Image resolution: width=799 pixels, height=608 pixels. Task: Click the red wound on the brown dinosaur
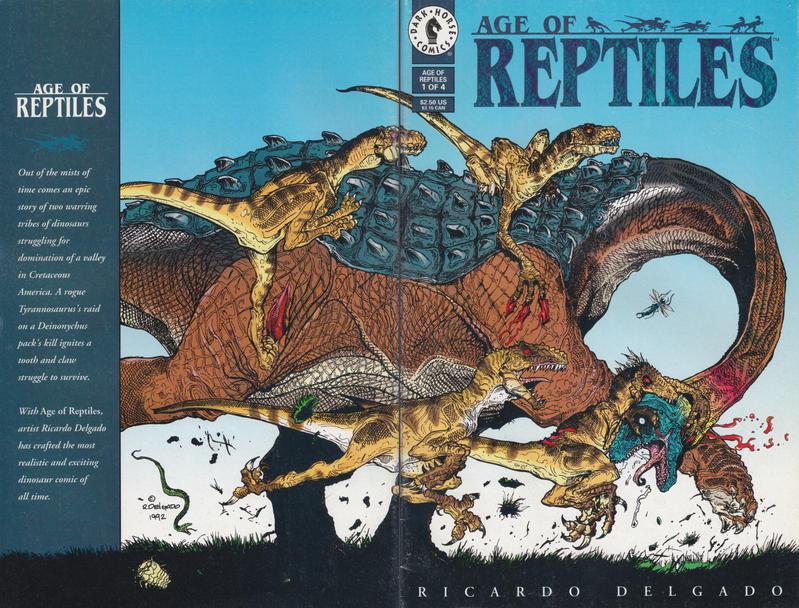[278, 312]
